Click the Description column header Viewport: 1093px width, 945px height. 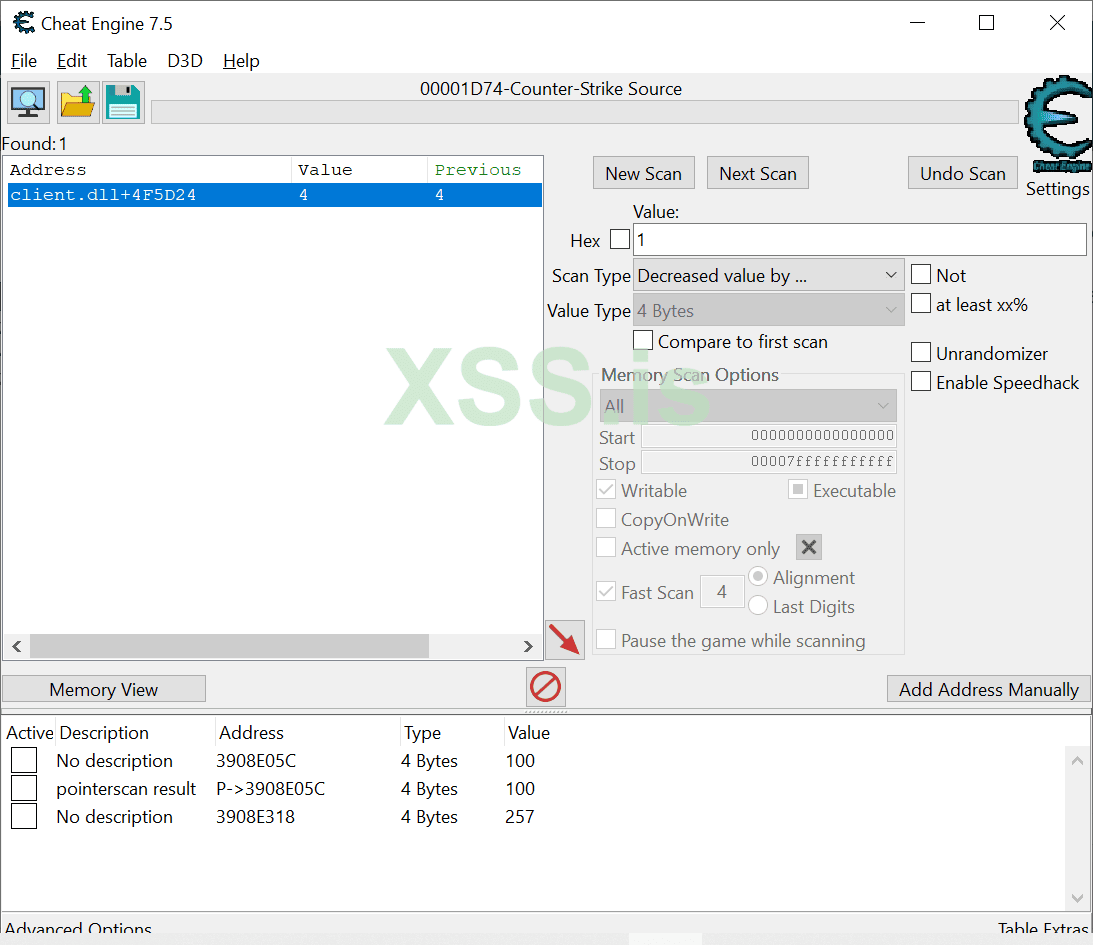click(x=104, y=732)
